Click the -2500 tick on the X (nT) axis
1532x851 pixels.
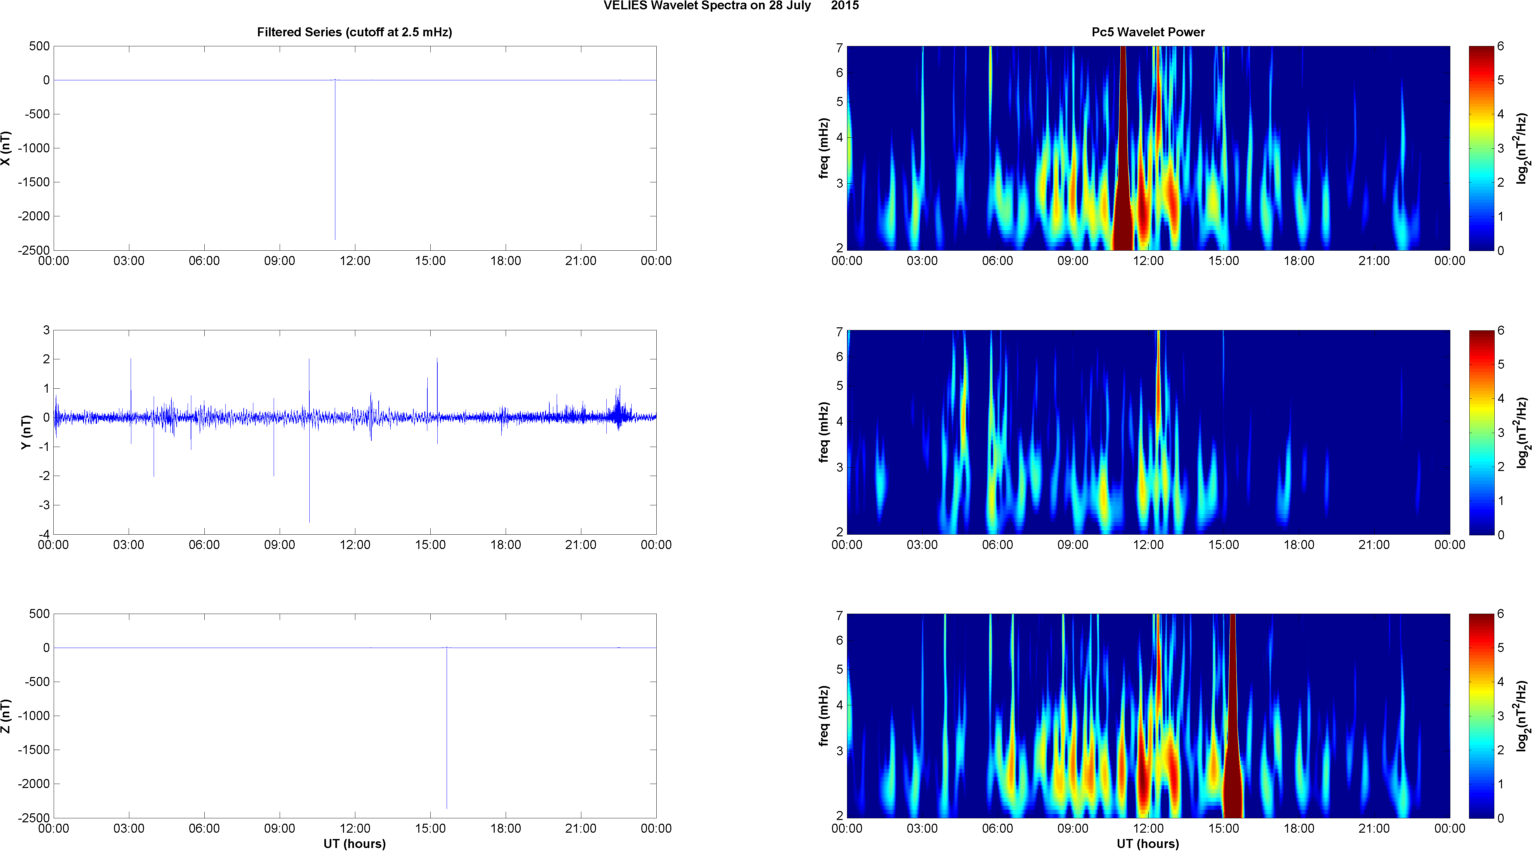pyautogui.click(x=33, y=251)
